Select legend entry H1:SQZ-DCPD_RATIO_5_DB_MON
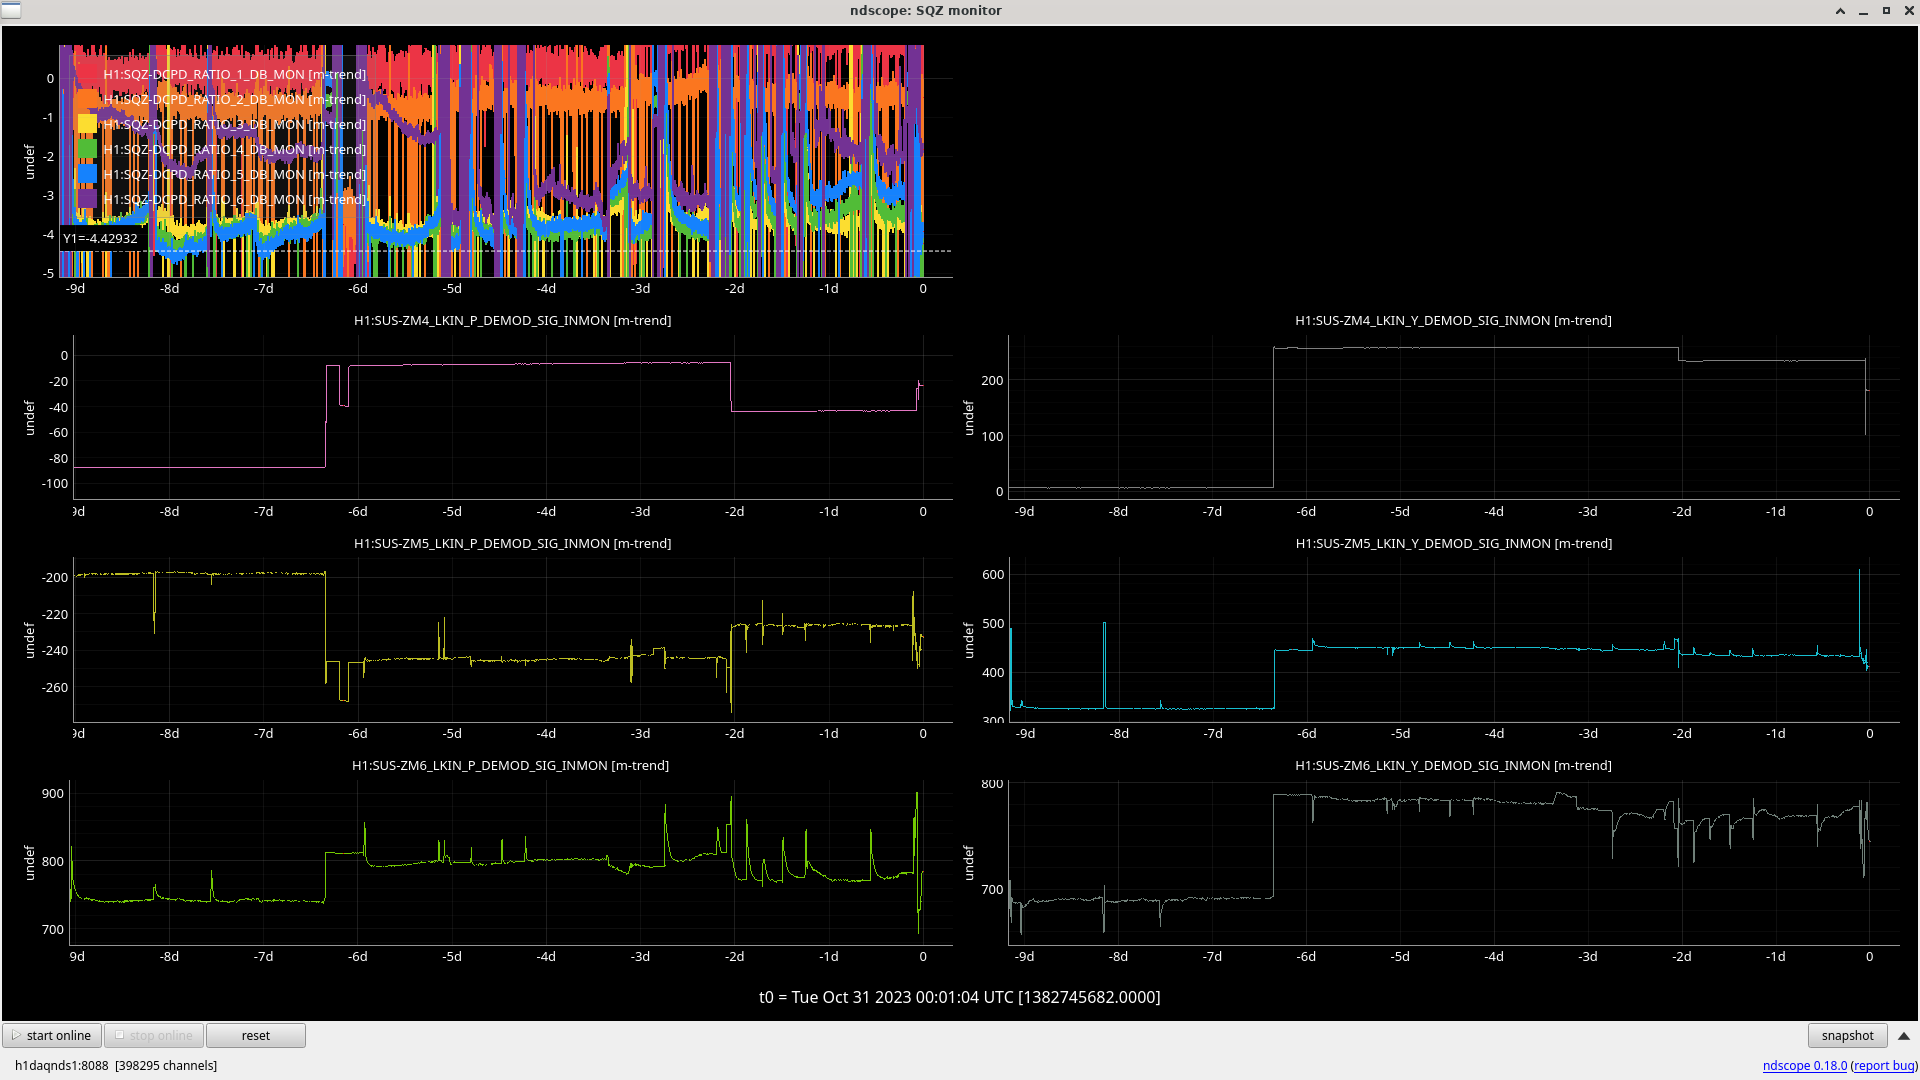This screenshot has width=1920, height=1080. 235,174
